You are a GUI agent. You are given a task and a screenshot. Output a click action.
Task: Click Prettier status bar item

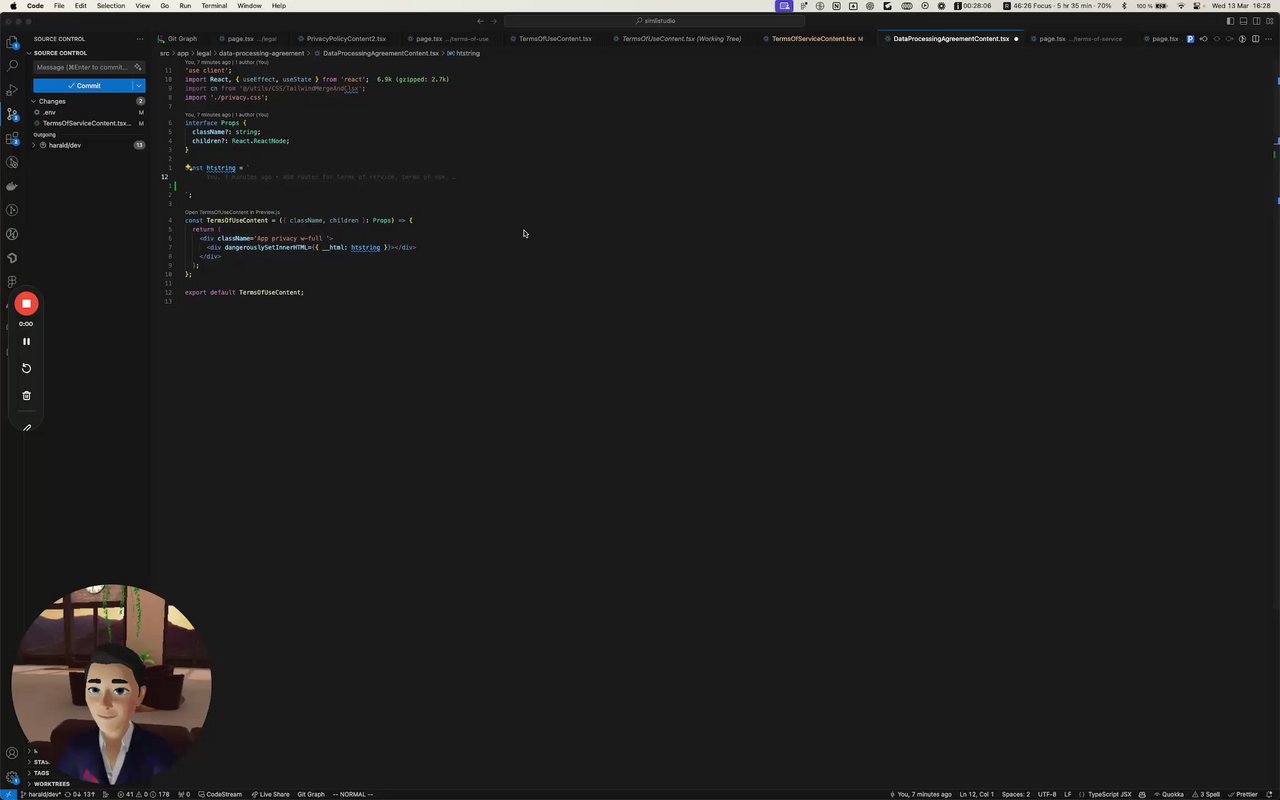[x=1243, y=794]
